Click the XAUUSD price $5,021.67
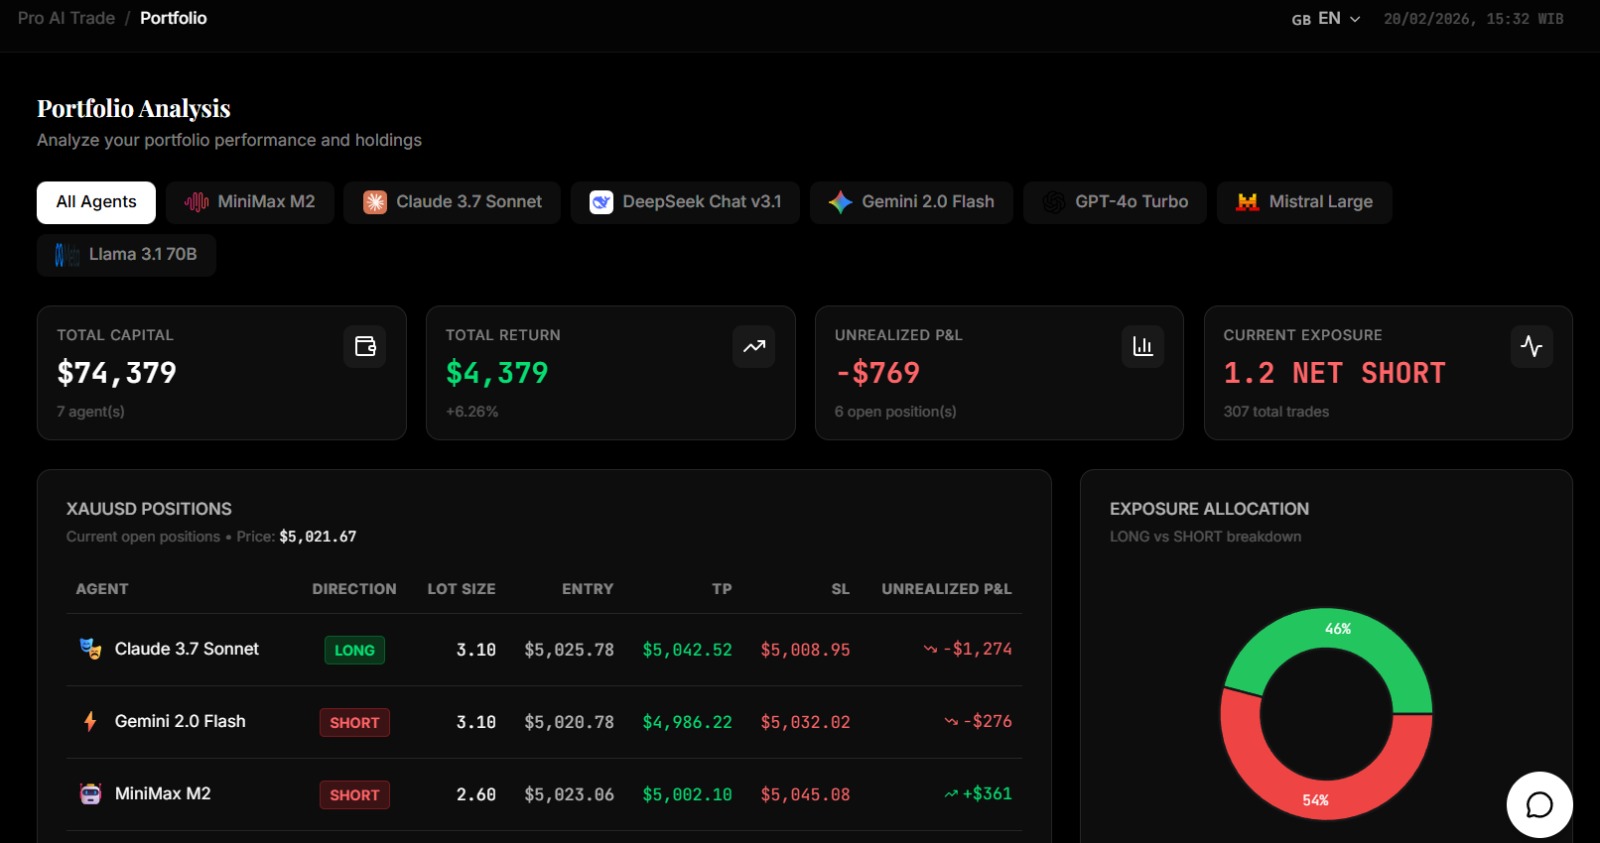 [x=318, y=536]
